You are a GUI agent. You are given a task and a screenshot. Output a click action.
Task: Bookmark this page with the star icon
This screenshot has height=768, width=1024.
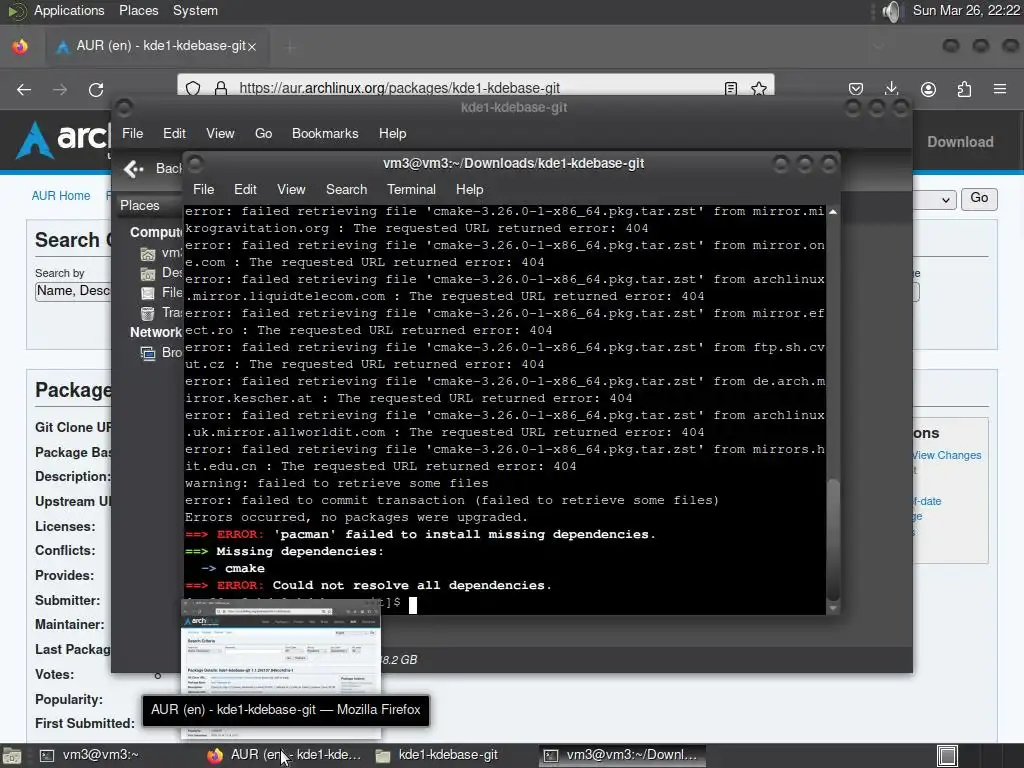[758, 88]
